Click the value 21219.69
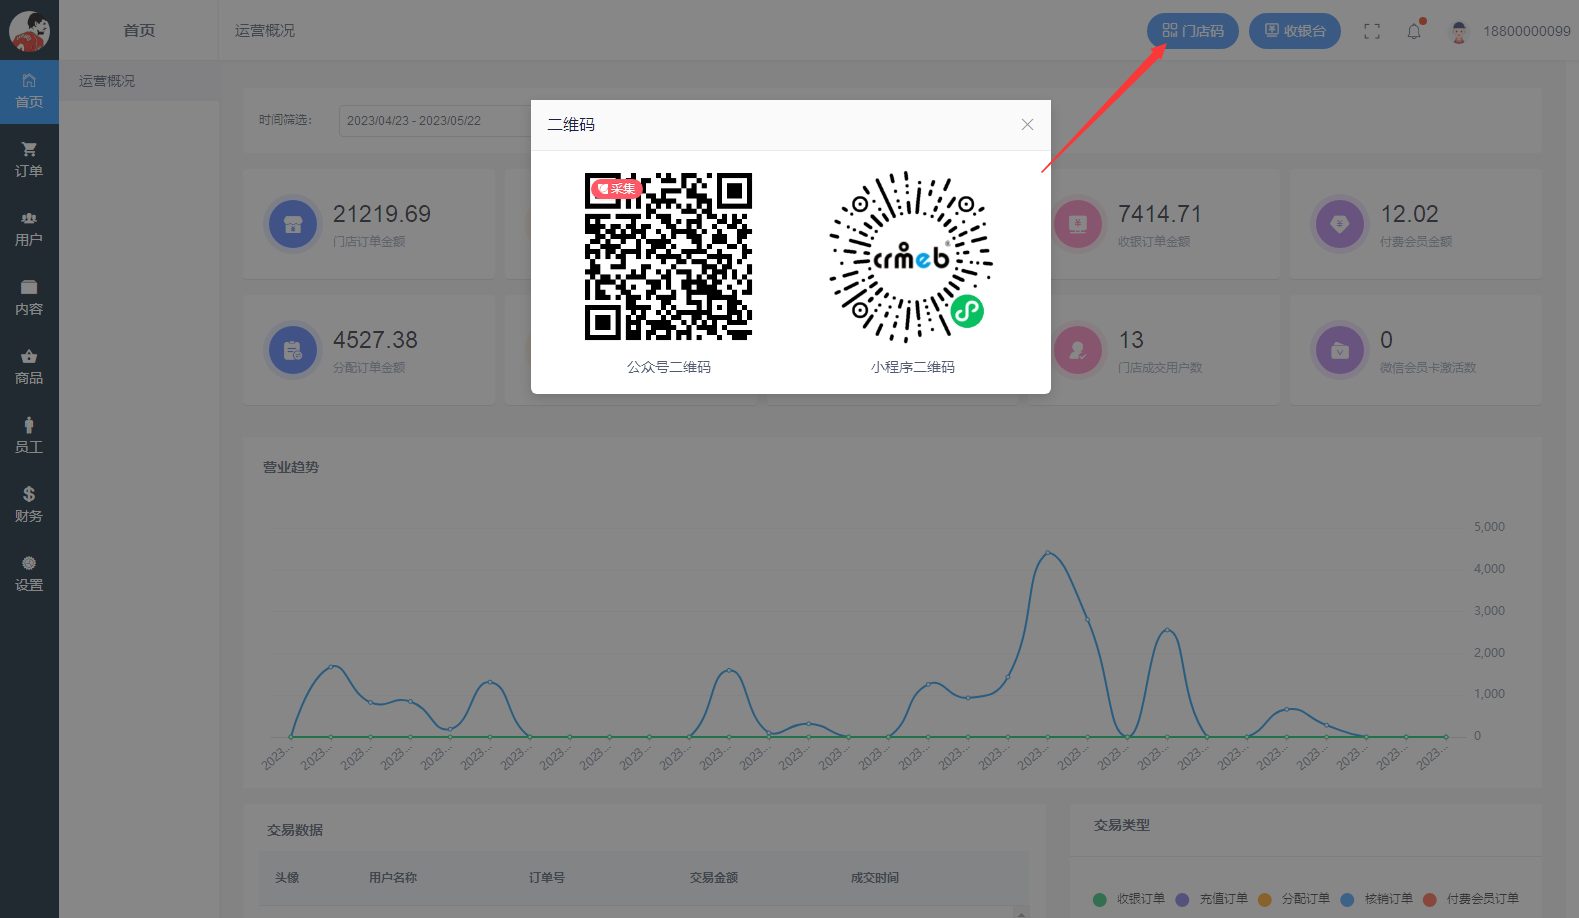 [x=382, y=214]
